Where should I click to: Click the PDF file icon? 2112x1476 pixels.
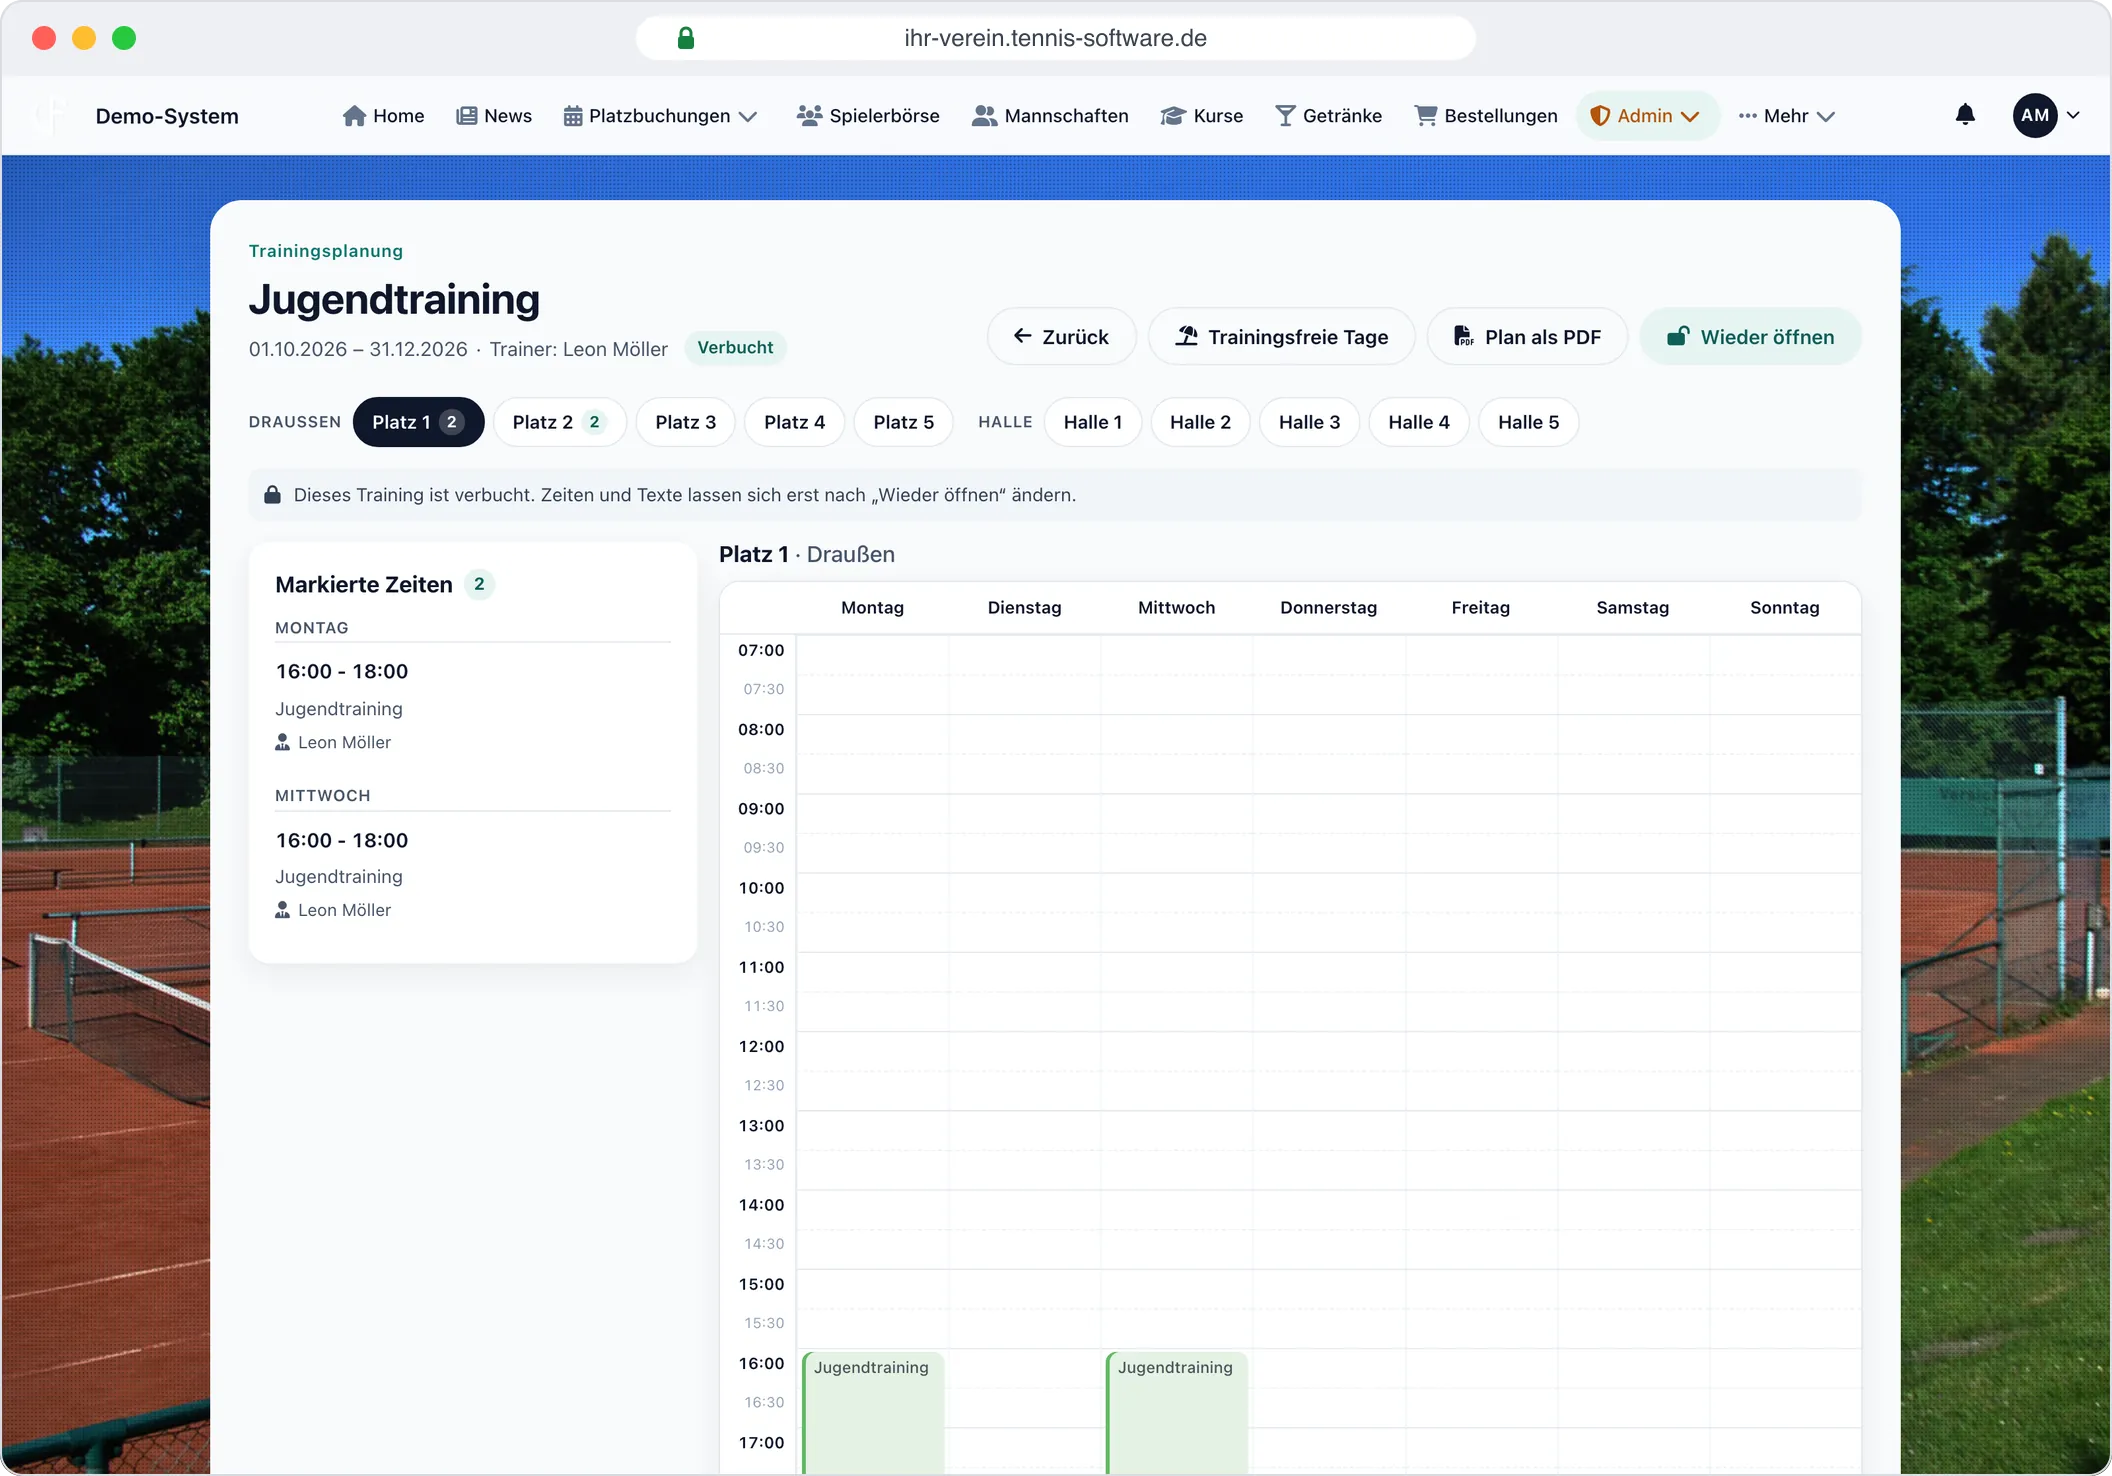[1464, 336]
